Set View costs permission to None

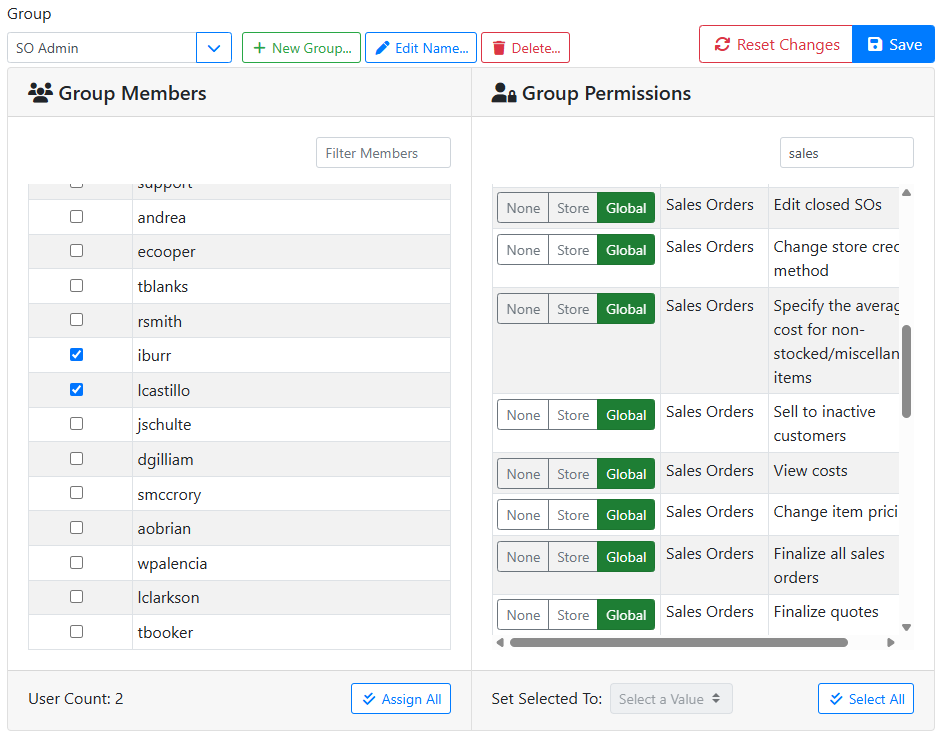[x=523, y=474]
